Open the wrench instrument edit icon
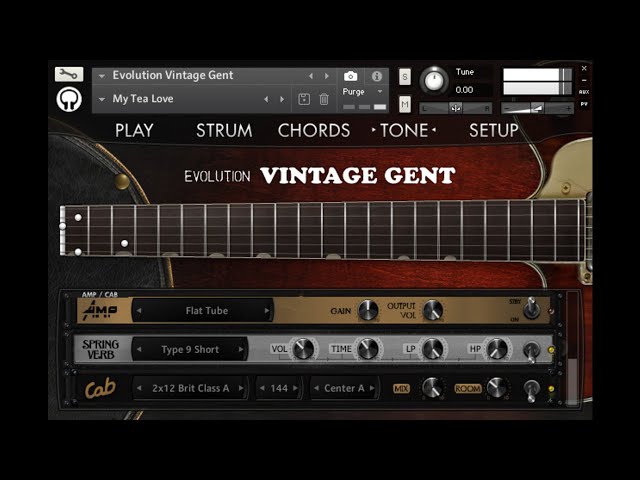Viewport: 640px width, 480px height. tap(69, 74)
